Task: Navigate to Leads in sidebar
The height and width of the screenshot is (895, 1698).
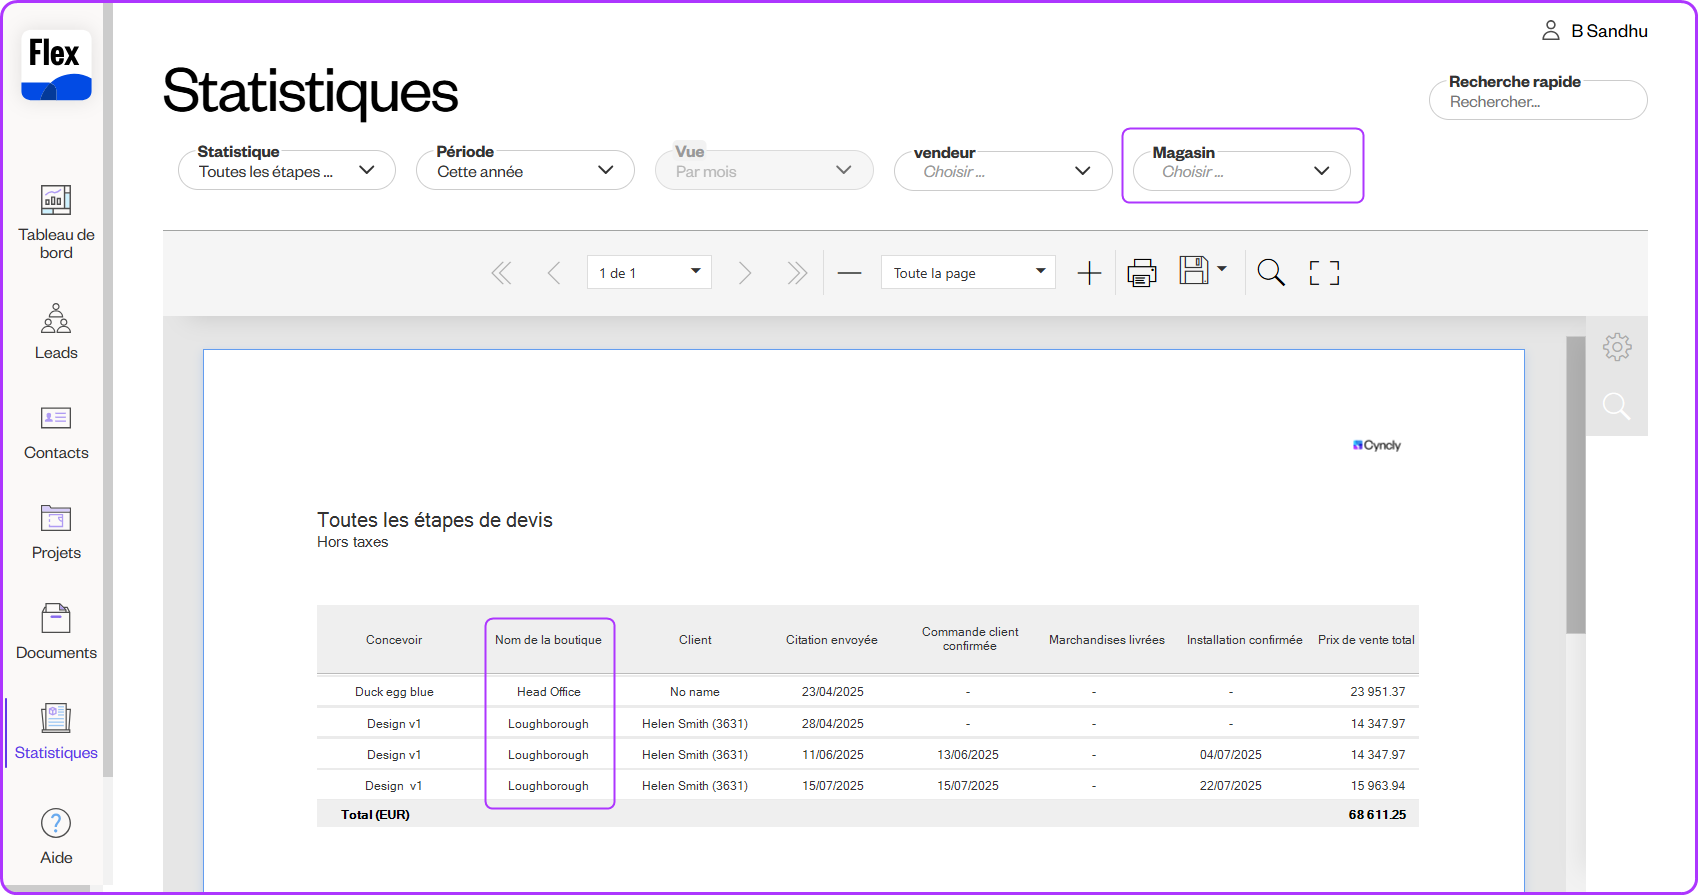Action: 56,331
